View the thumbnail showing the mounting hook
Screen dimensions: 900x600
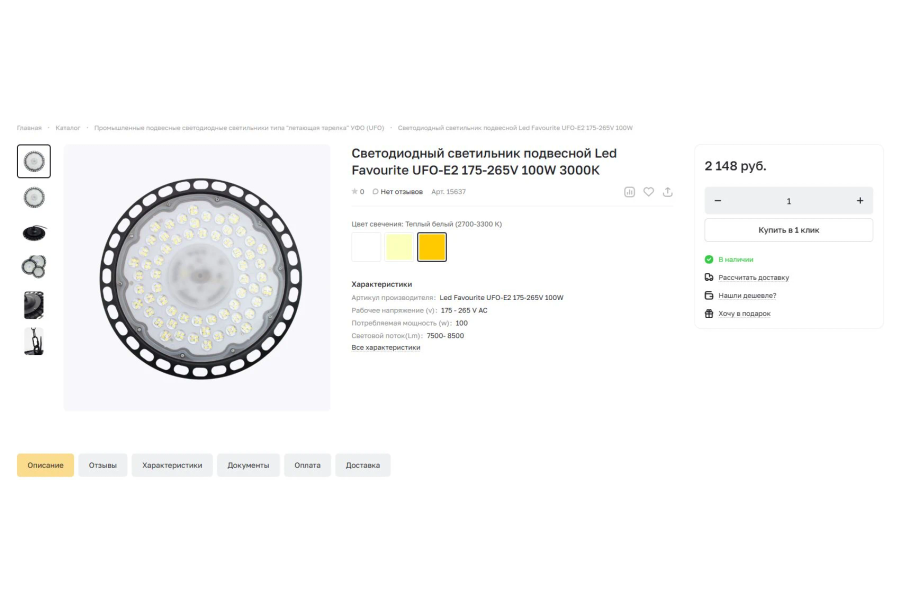point(34,341)
